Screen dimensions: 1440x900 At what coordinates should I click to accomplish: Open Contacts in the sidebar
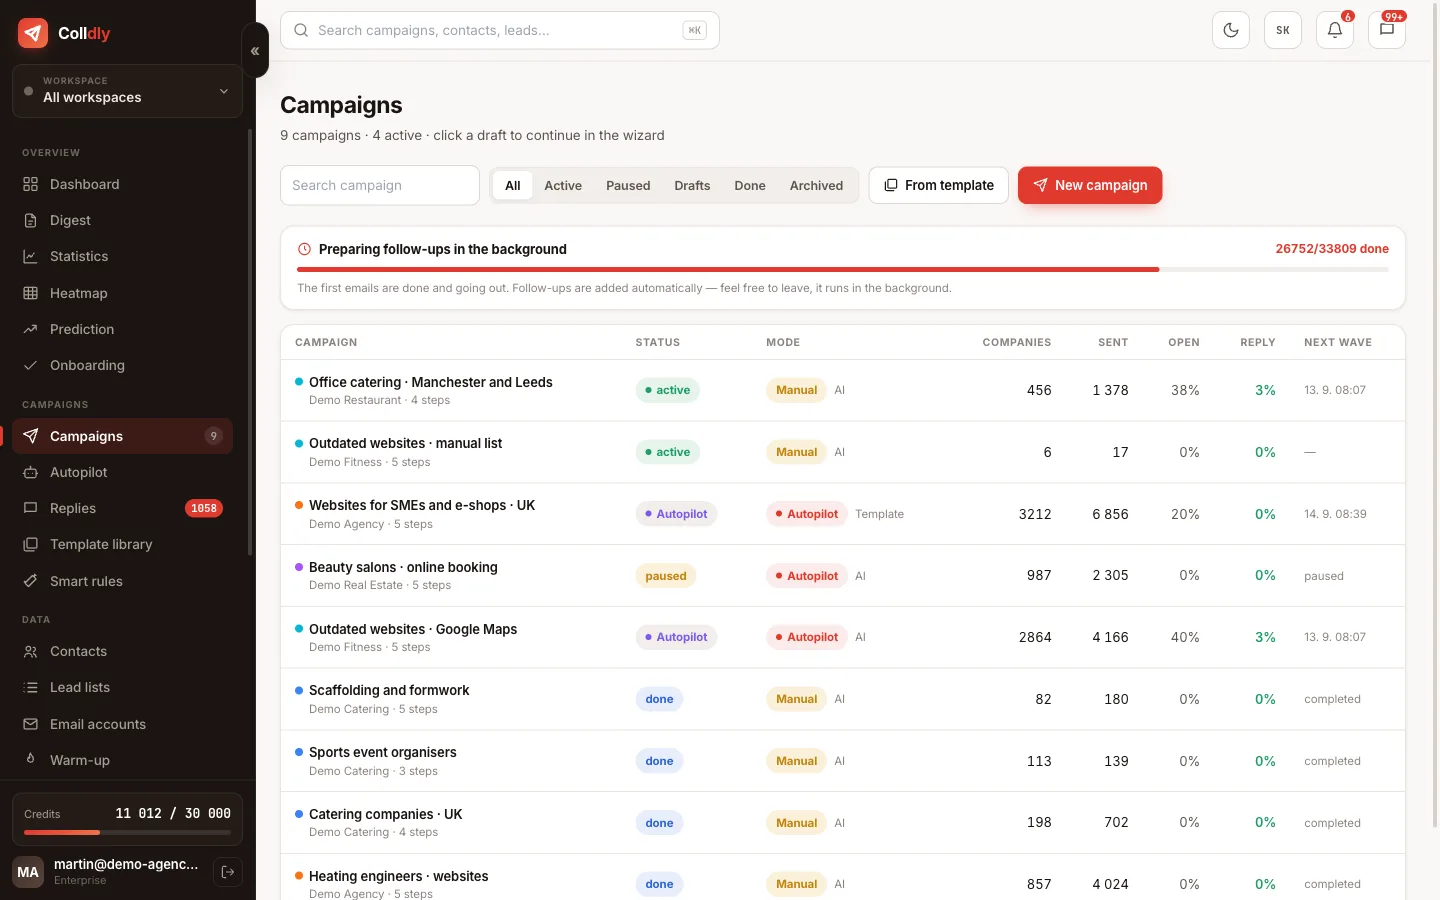tap(122, 651)
